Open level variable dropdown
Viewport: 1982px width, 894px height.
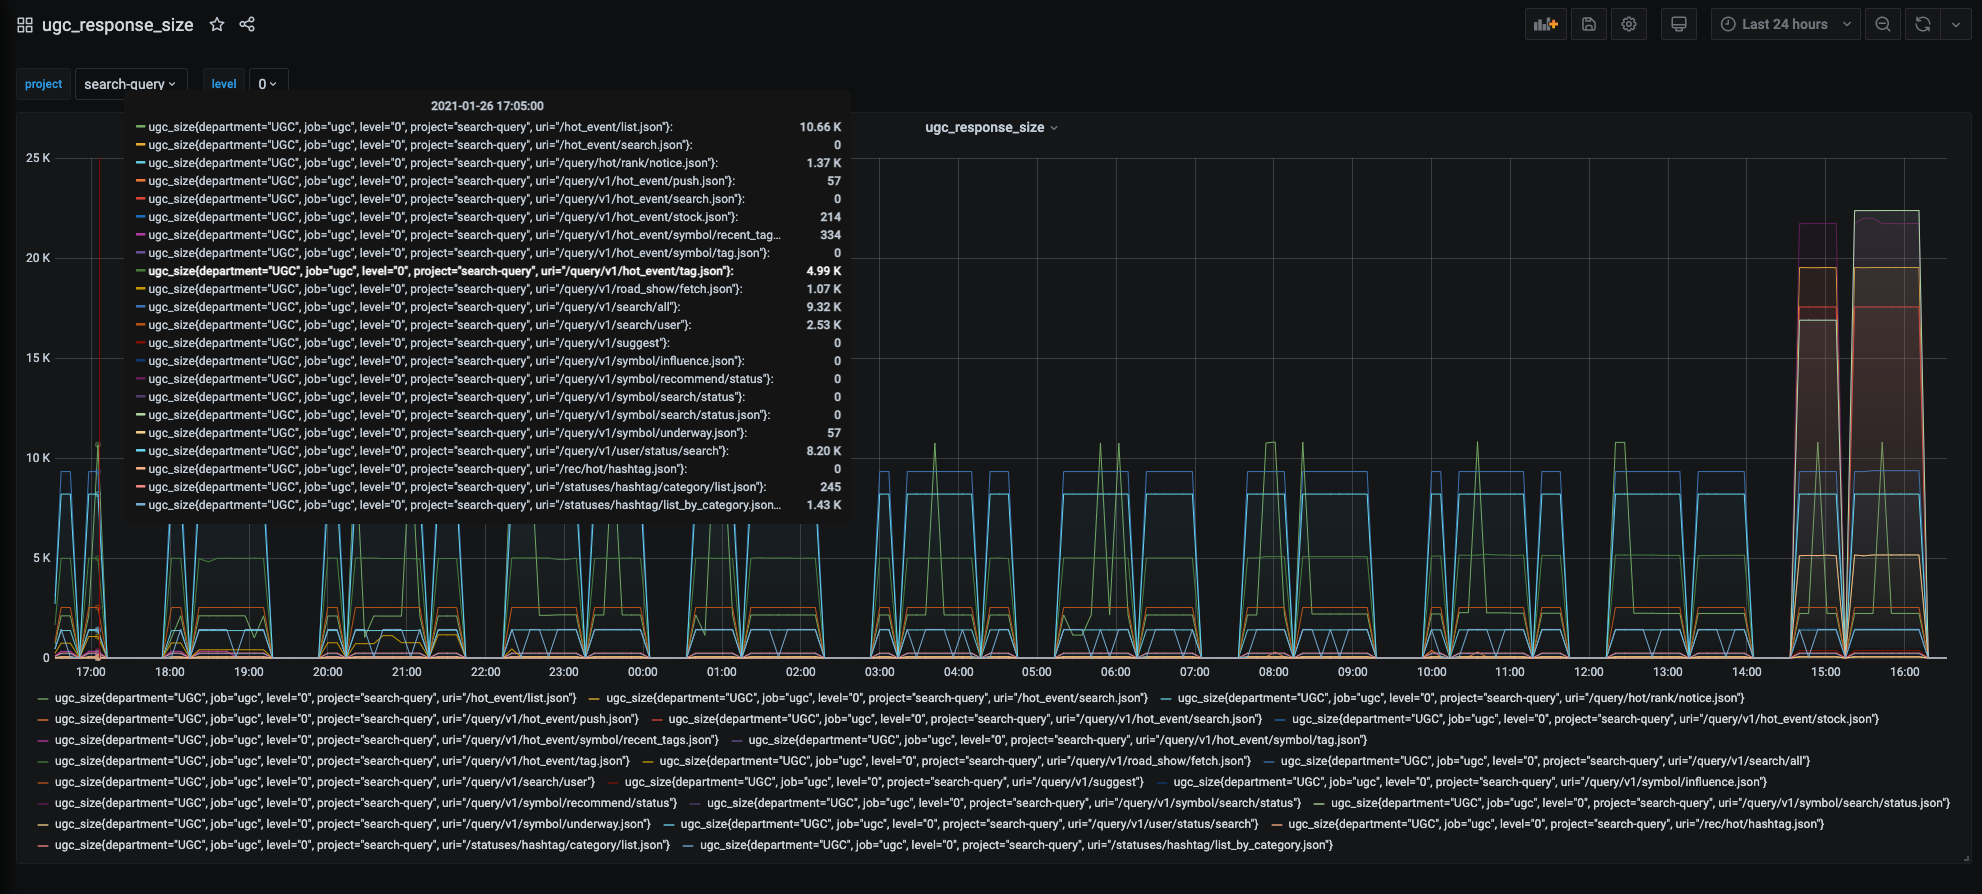pyautogui.click(x=268, y=84)
